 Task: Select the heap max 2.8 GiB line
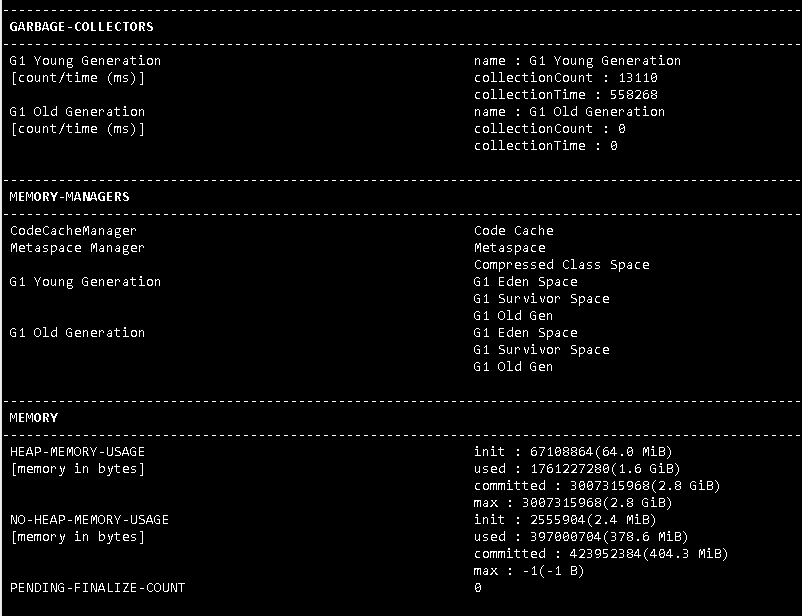point(573,502)
